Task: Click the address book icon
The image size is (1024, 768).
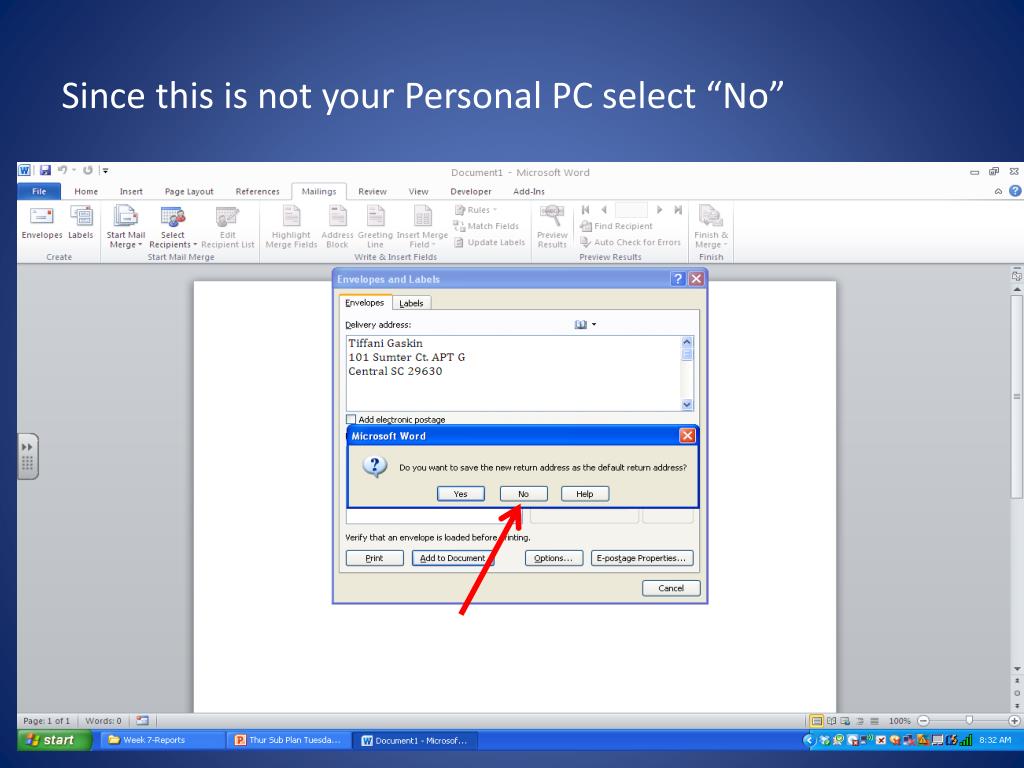Action: point(581,325)
